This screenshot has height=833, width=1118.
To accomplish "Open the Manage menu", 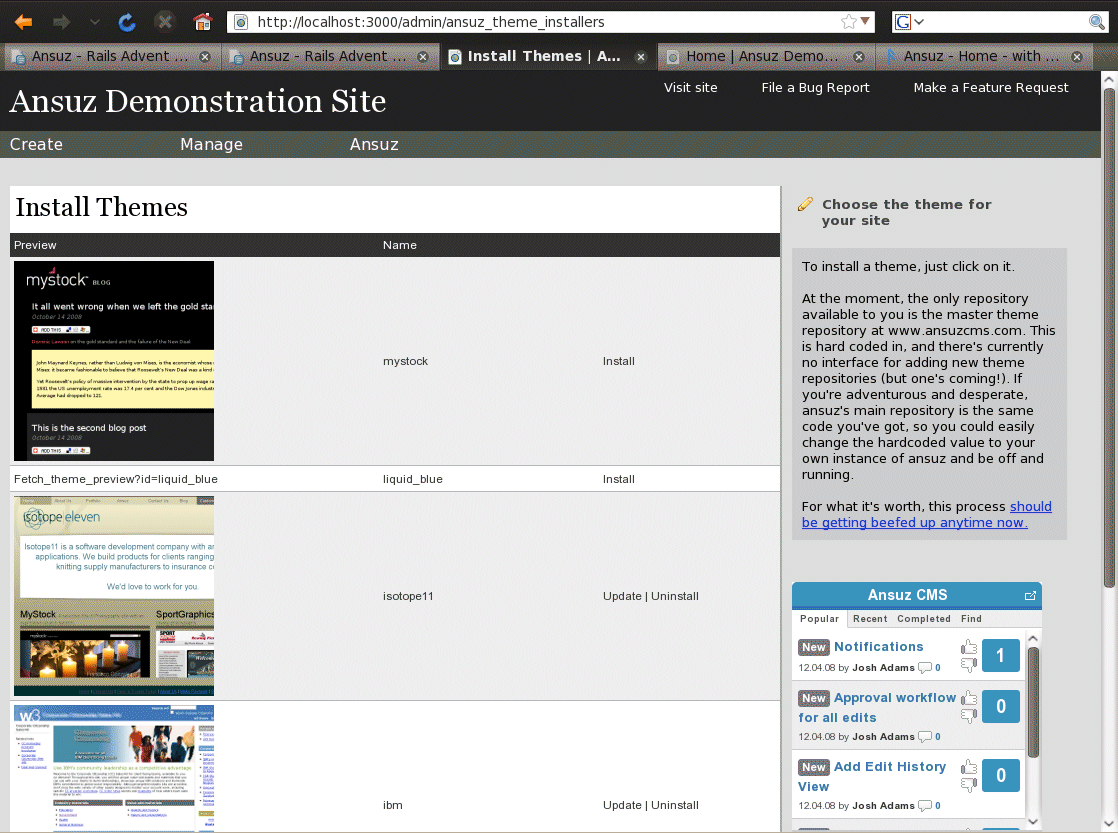I will pyautogui.click(x=211, y=144).
